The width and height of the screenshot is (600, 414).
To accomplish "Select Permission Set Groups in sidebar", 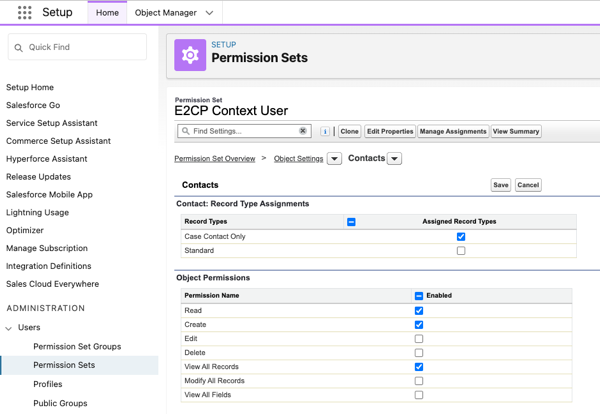I will point(77,347).
